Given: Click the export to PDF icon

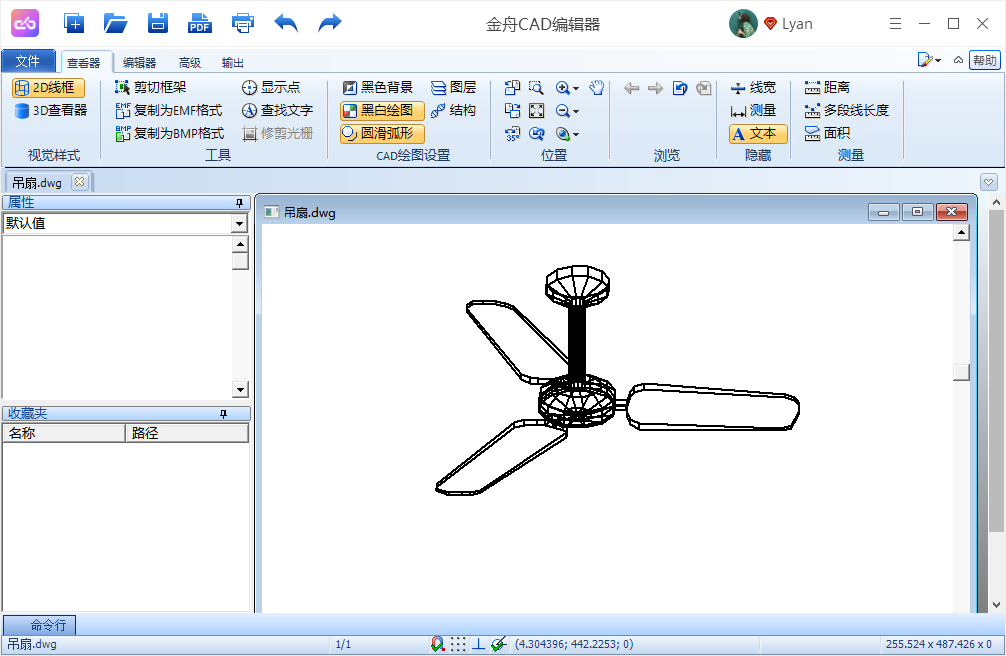Looking at the screenshot, I should [x=200, y=23].
